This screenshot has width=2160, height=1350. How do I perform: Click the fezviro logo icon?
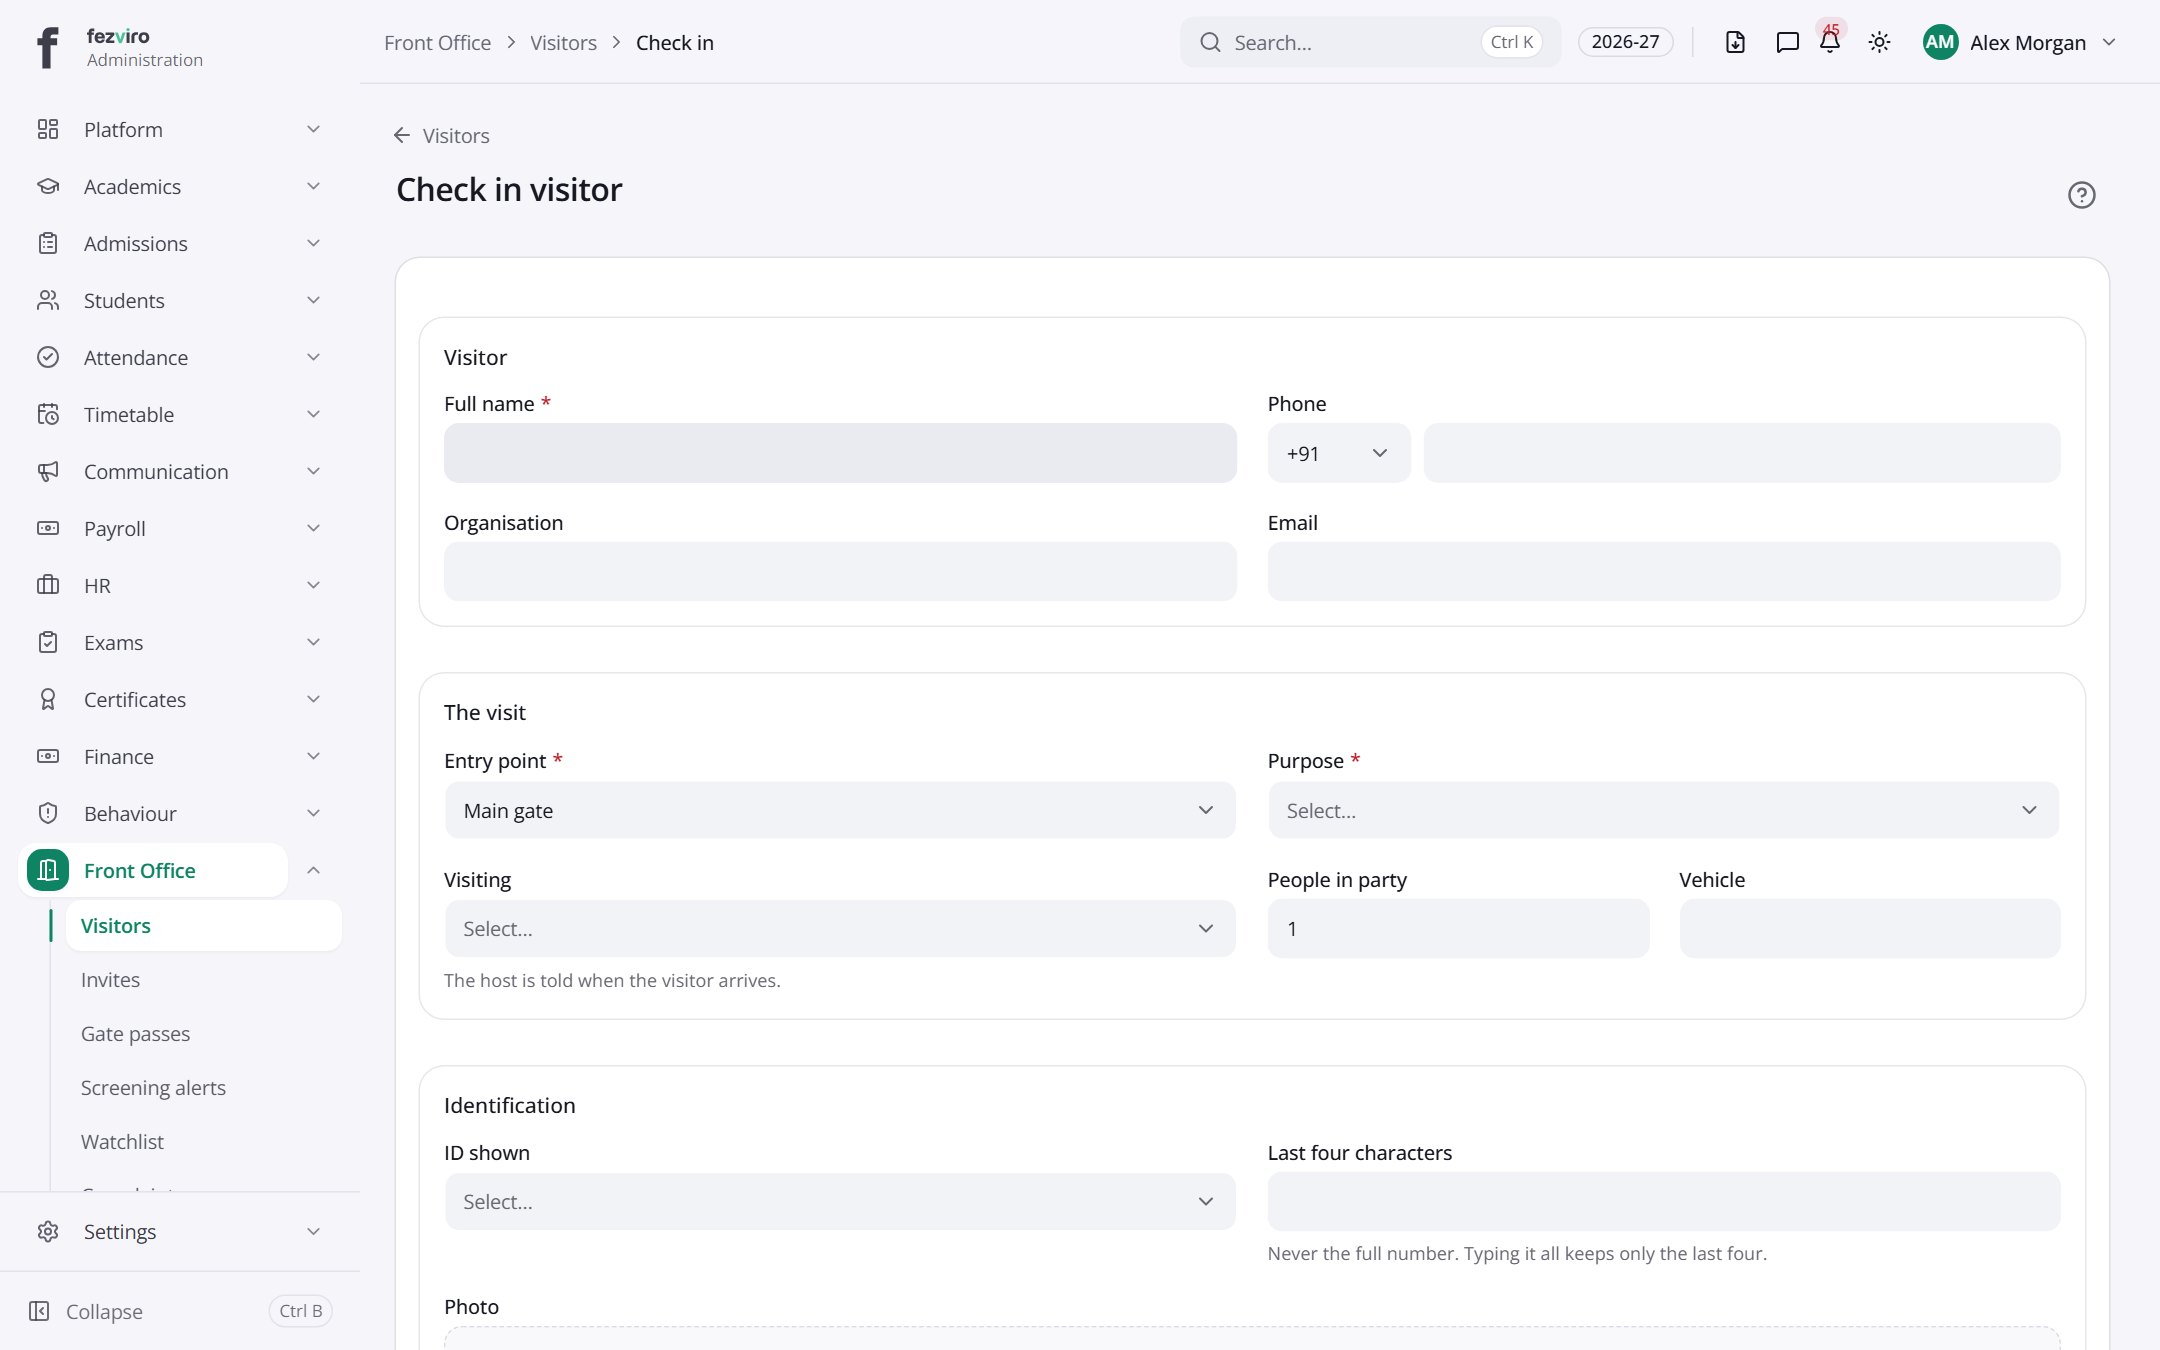(x=47, y=47)
